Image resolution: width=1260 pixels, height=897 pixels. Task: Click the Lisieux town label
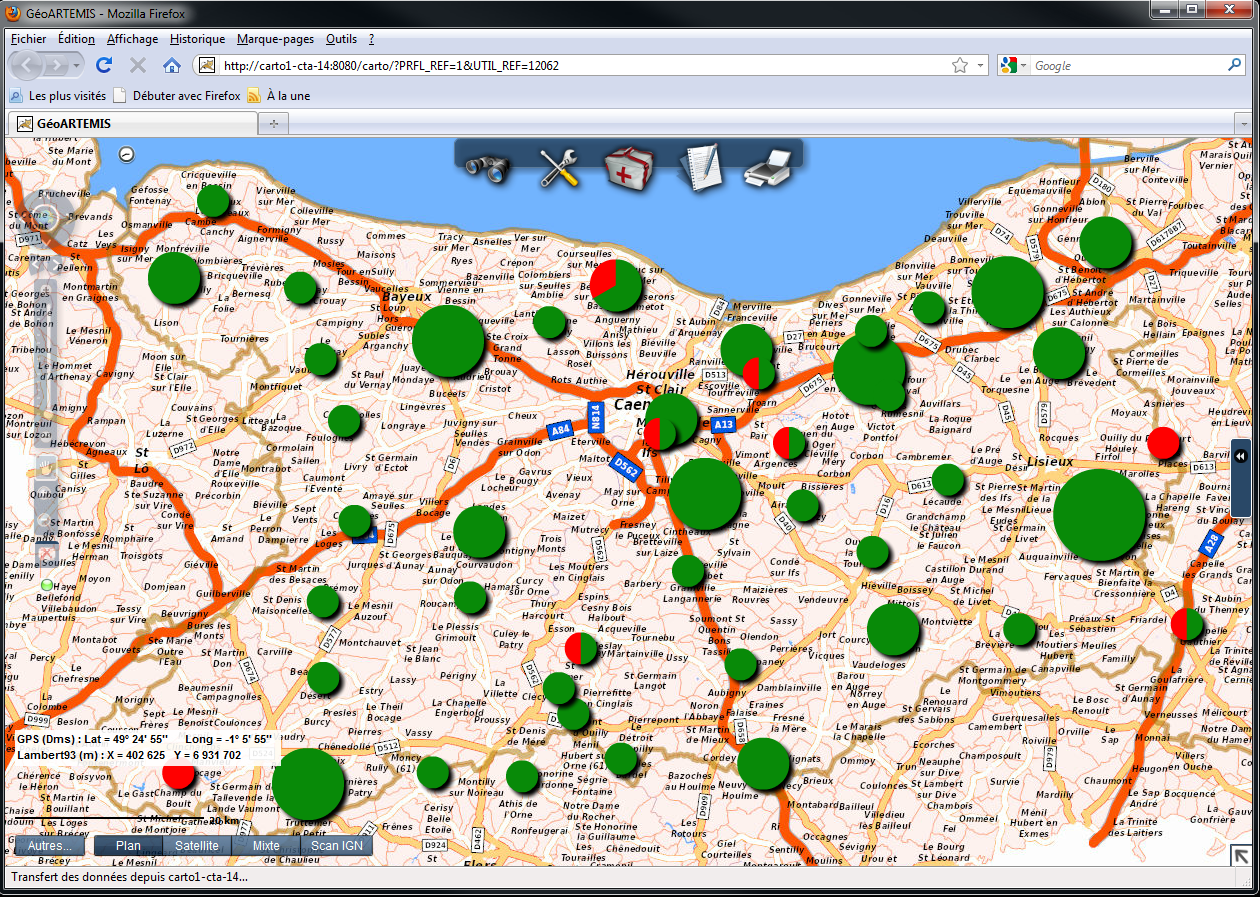click(1049, 461)
